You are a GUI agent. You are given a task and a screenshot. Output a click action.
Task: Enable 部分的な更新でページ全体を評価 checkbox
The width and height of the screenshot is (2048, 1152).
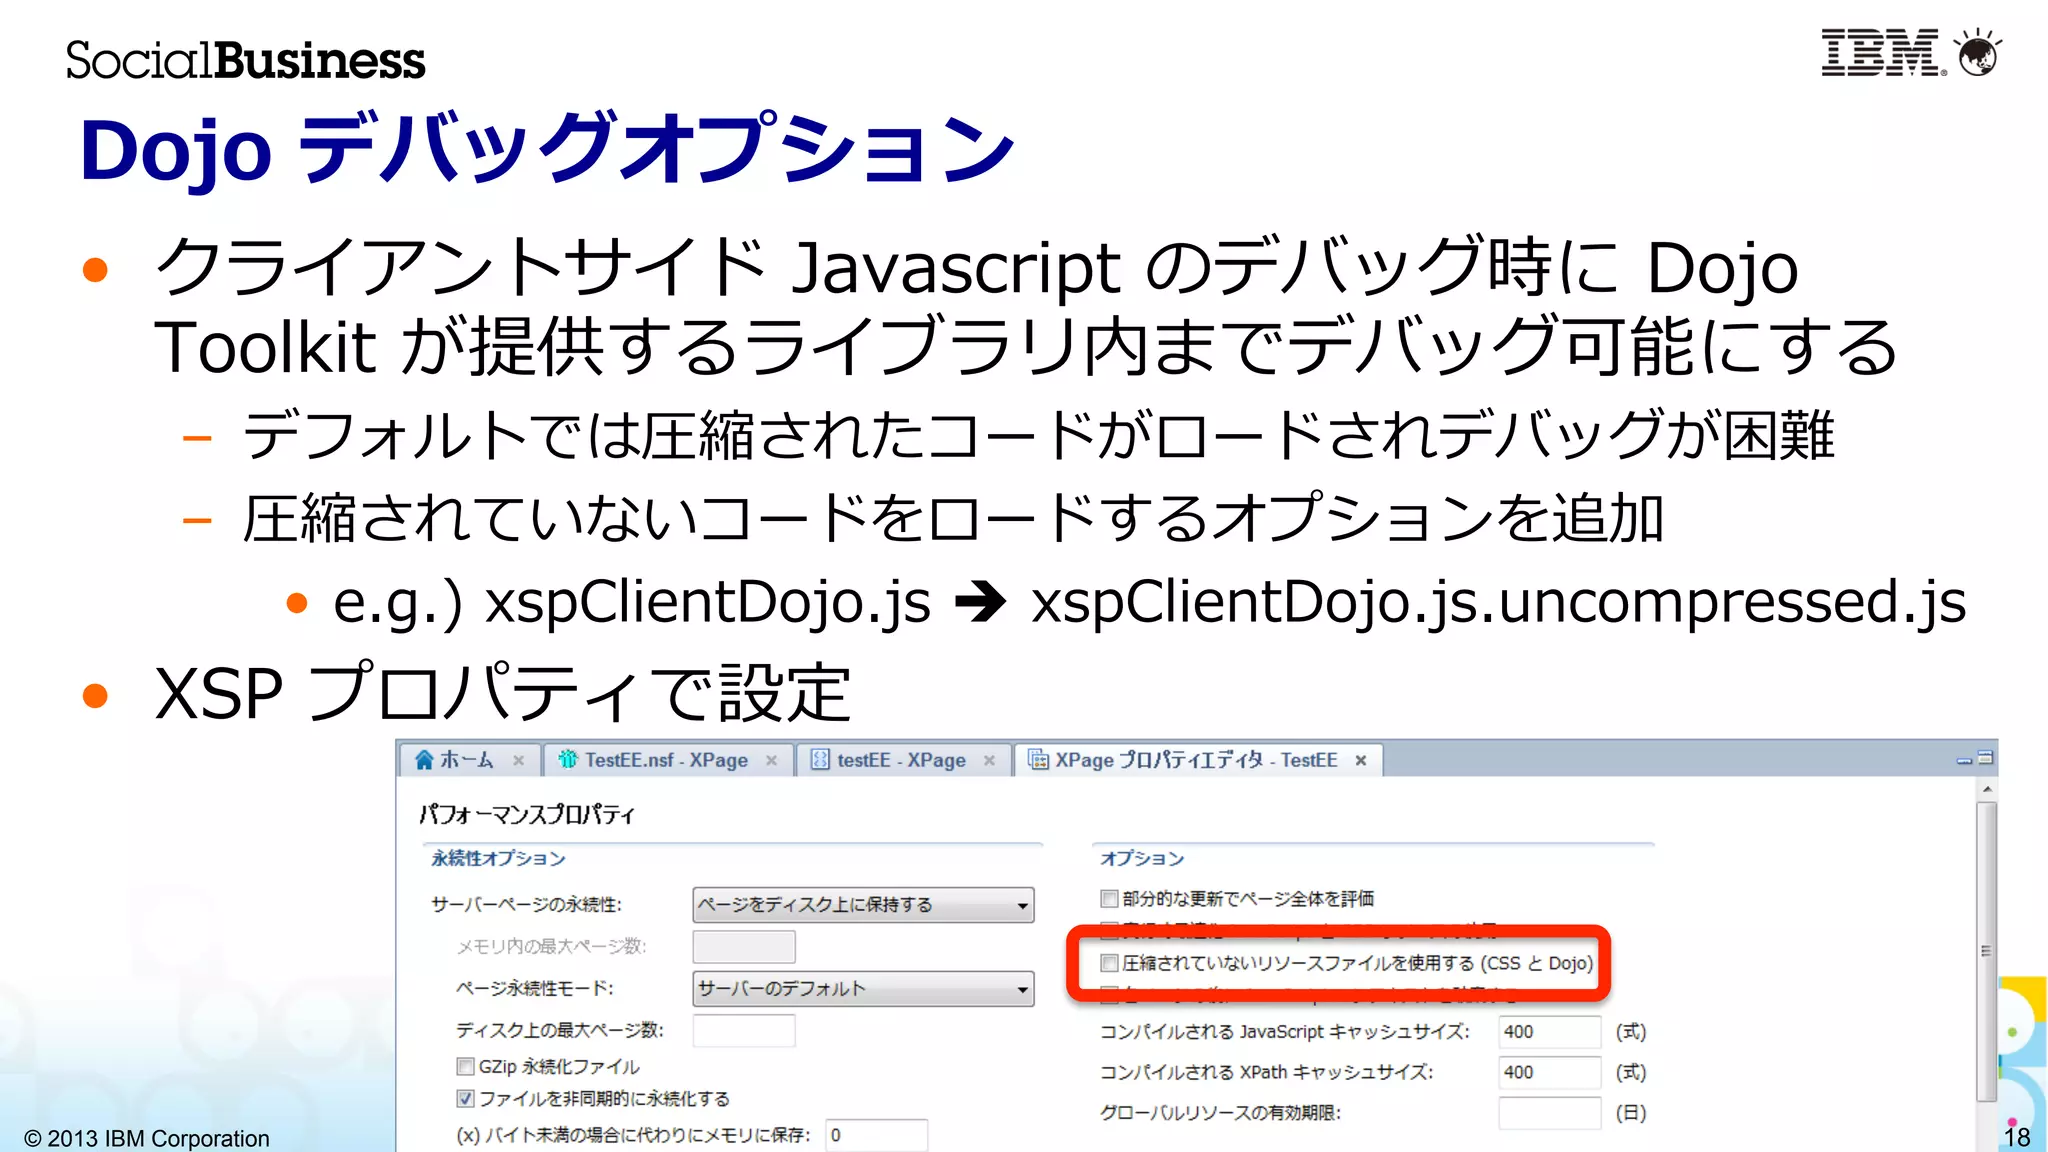[x=1109, y=898]
